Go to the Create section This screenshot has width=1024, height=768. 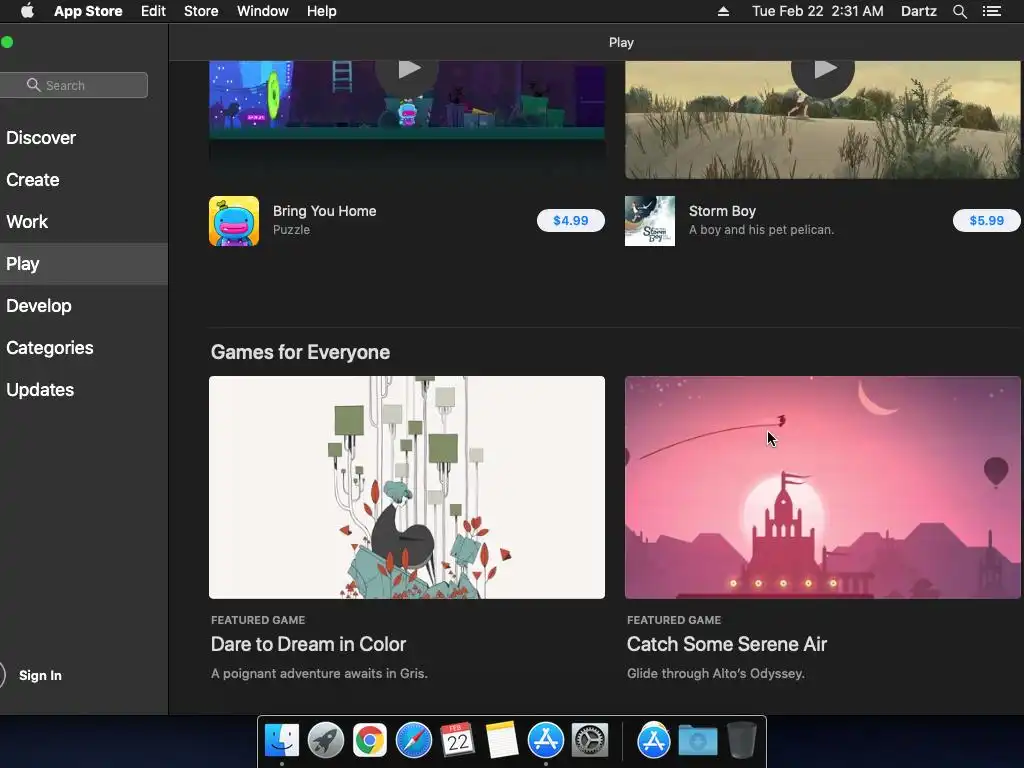tap(84, 180)
